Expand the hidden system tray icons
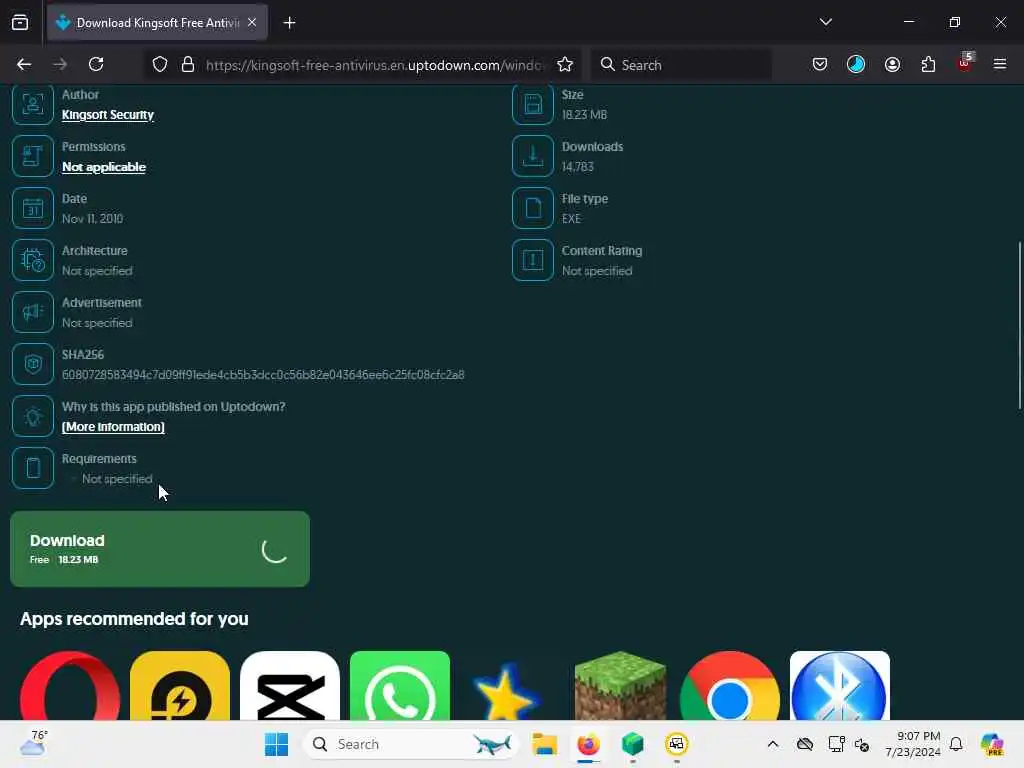The width and height of the screenshot is (1024, 768). coord(773,744)
